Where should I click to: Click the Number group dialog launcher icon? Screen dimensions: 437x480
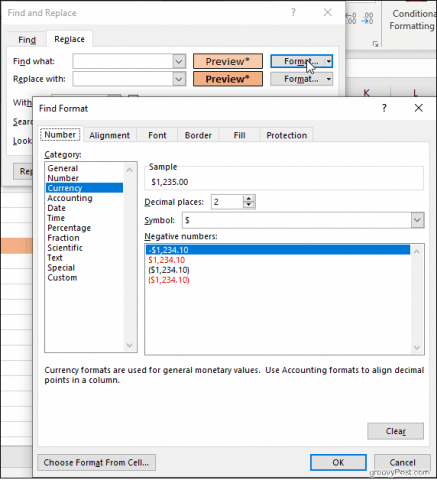click(x=375, y=44)
